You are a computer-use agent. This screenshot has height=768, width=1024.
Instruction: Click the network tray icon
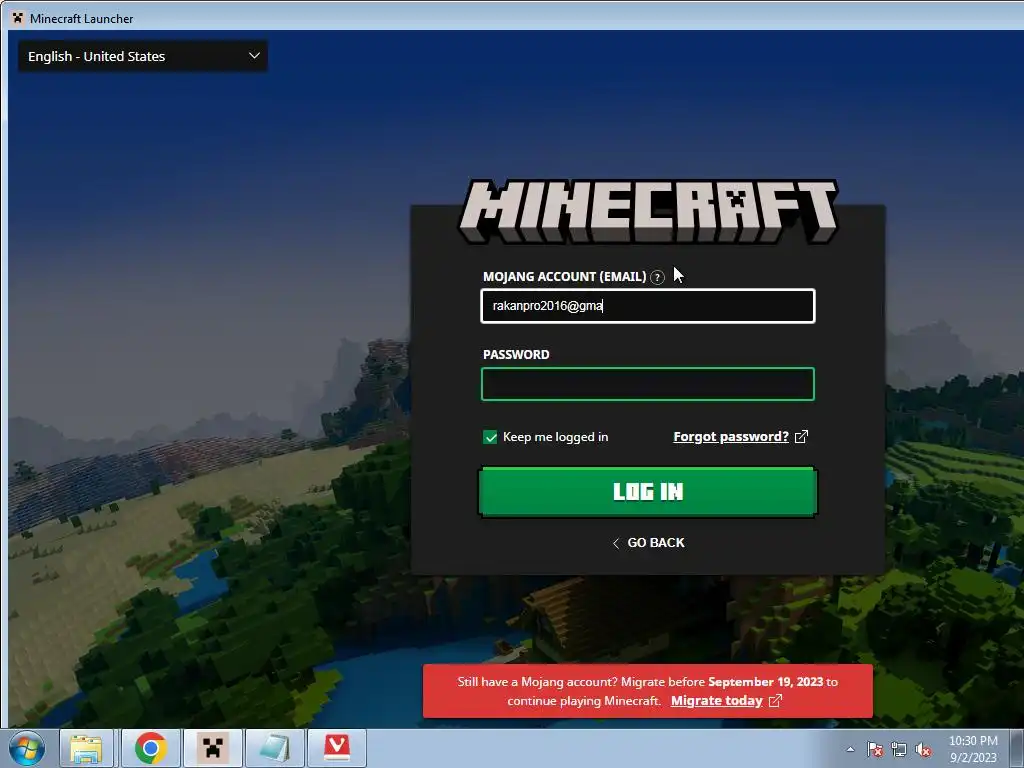[899, 749]
